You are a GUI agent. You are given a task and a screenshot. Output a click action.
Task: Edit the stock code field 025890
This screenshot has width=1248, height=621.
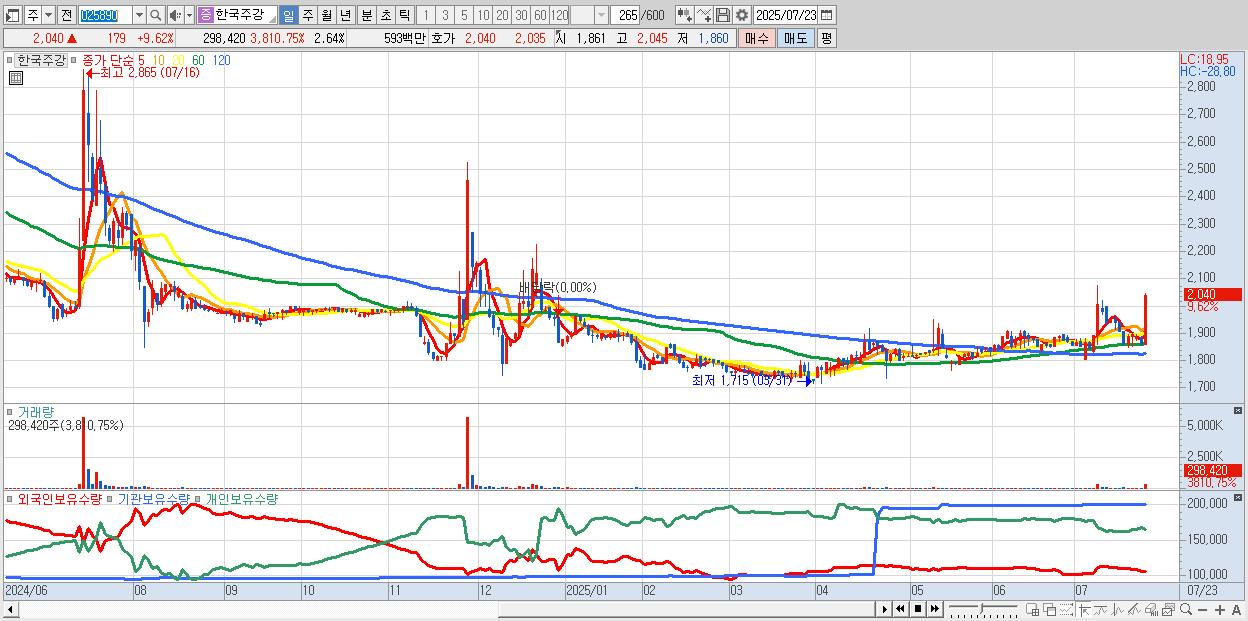(104, 15)
